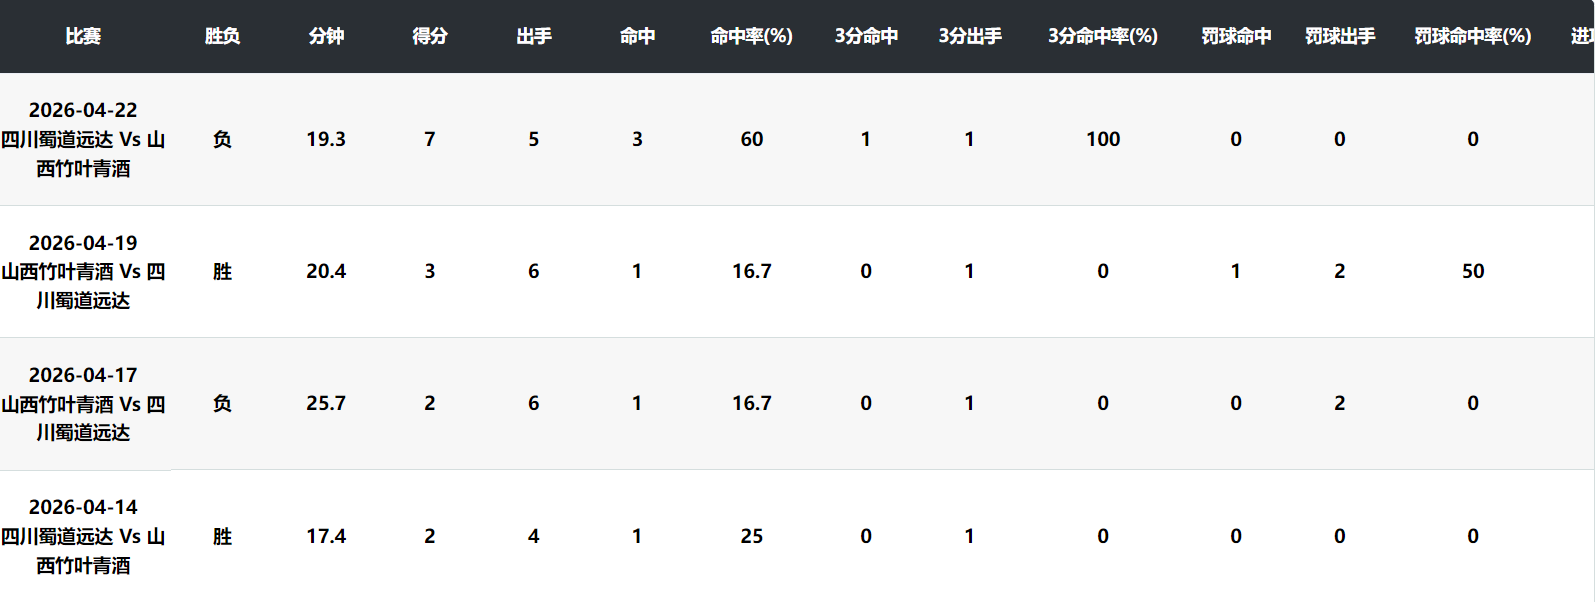Image resolution: width=1596 pixels, height=602 pixels.
Task: Click the 命中率(%) column header
Action: click(752, 36)
